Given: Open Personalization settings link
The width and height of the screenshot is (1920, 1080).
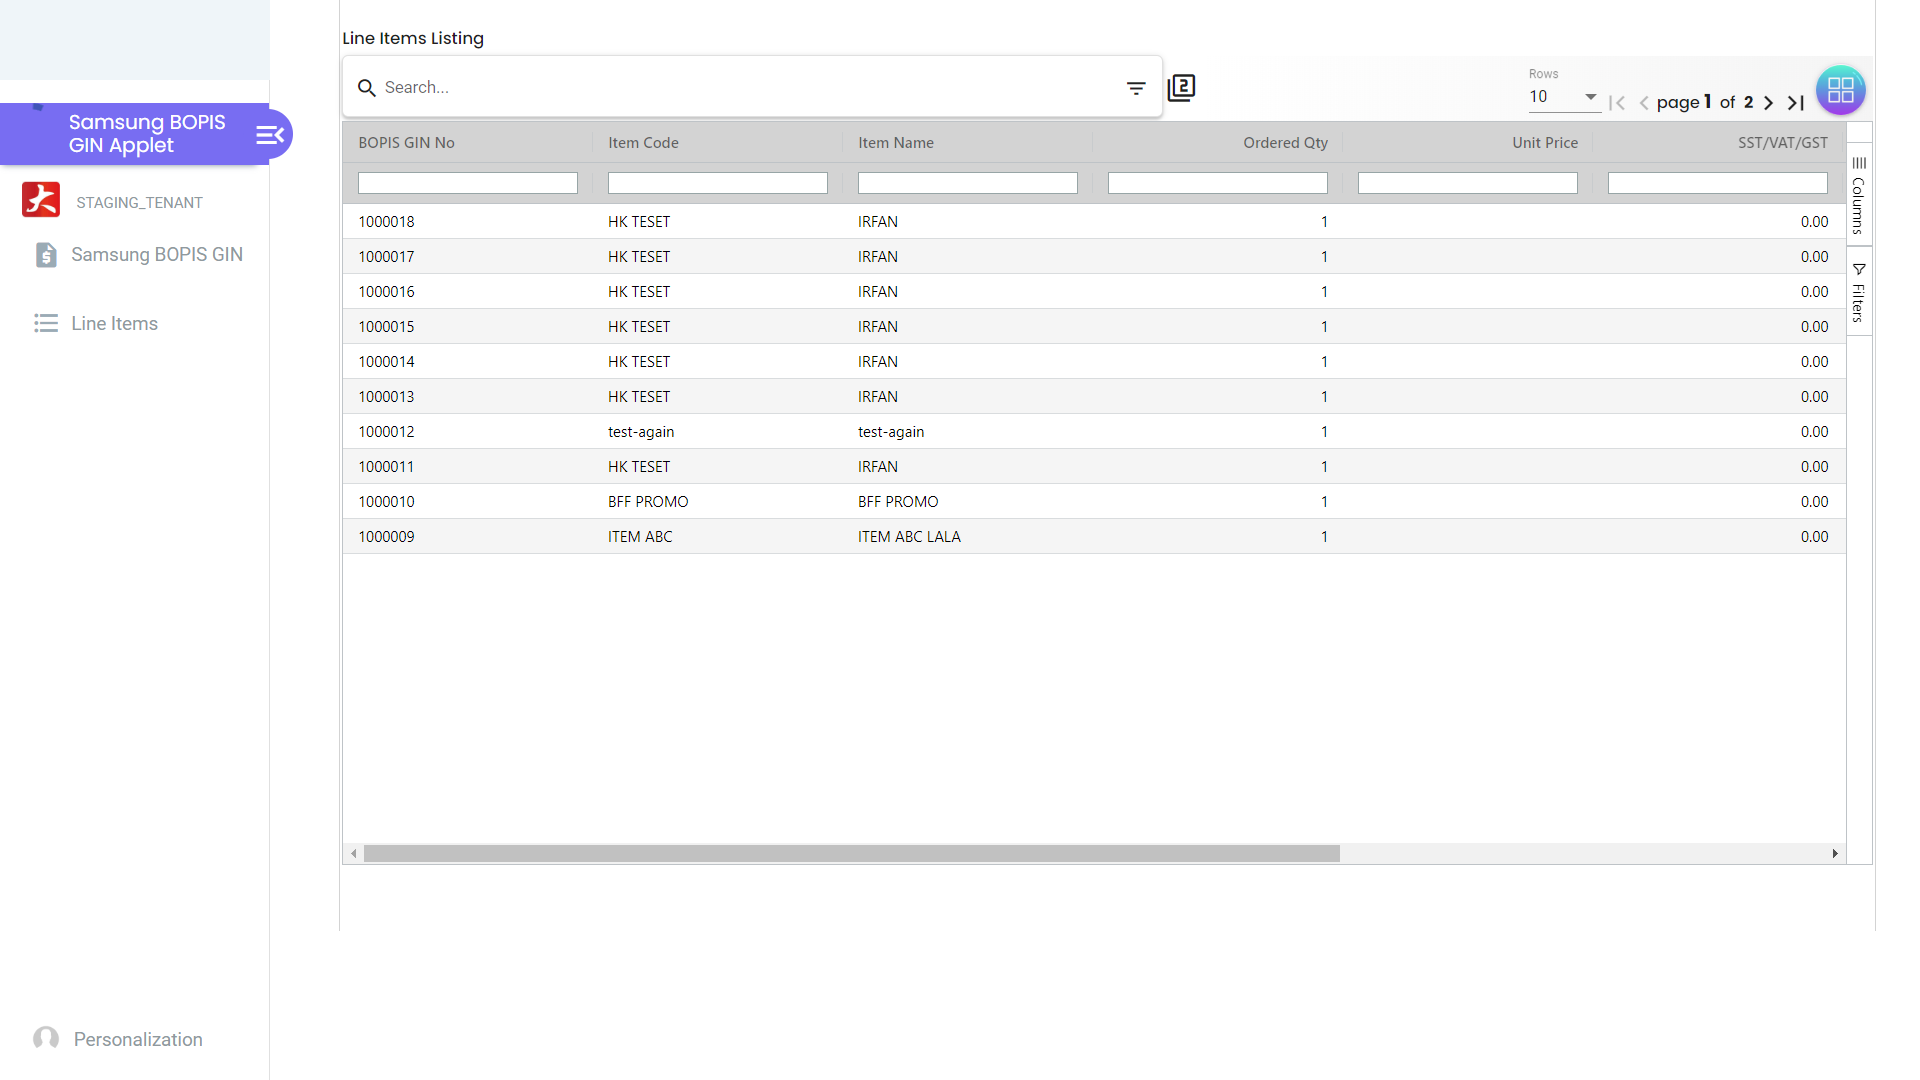Looking at the screenshot, I should tap(137, 1039).
